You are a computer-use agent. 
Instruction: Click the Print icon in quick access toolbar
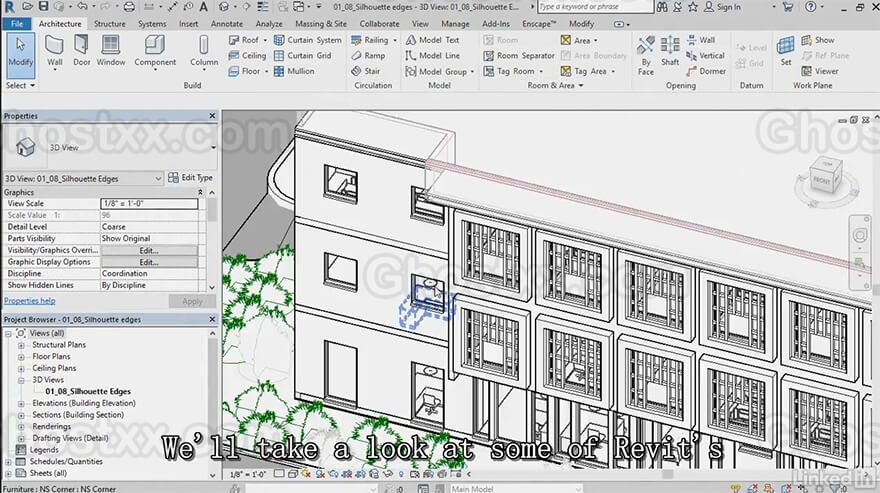[x=129, y=7]
